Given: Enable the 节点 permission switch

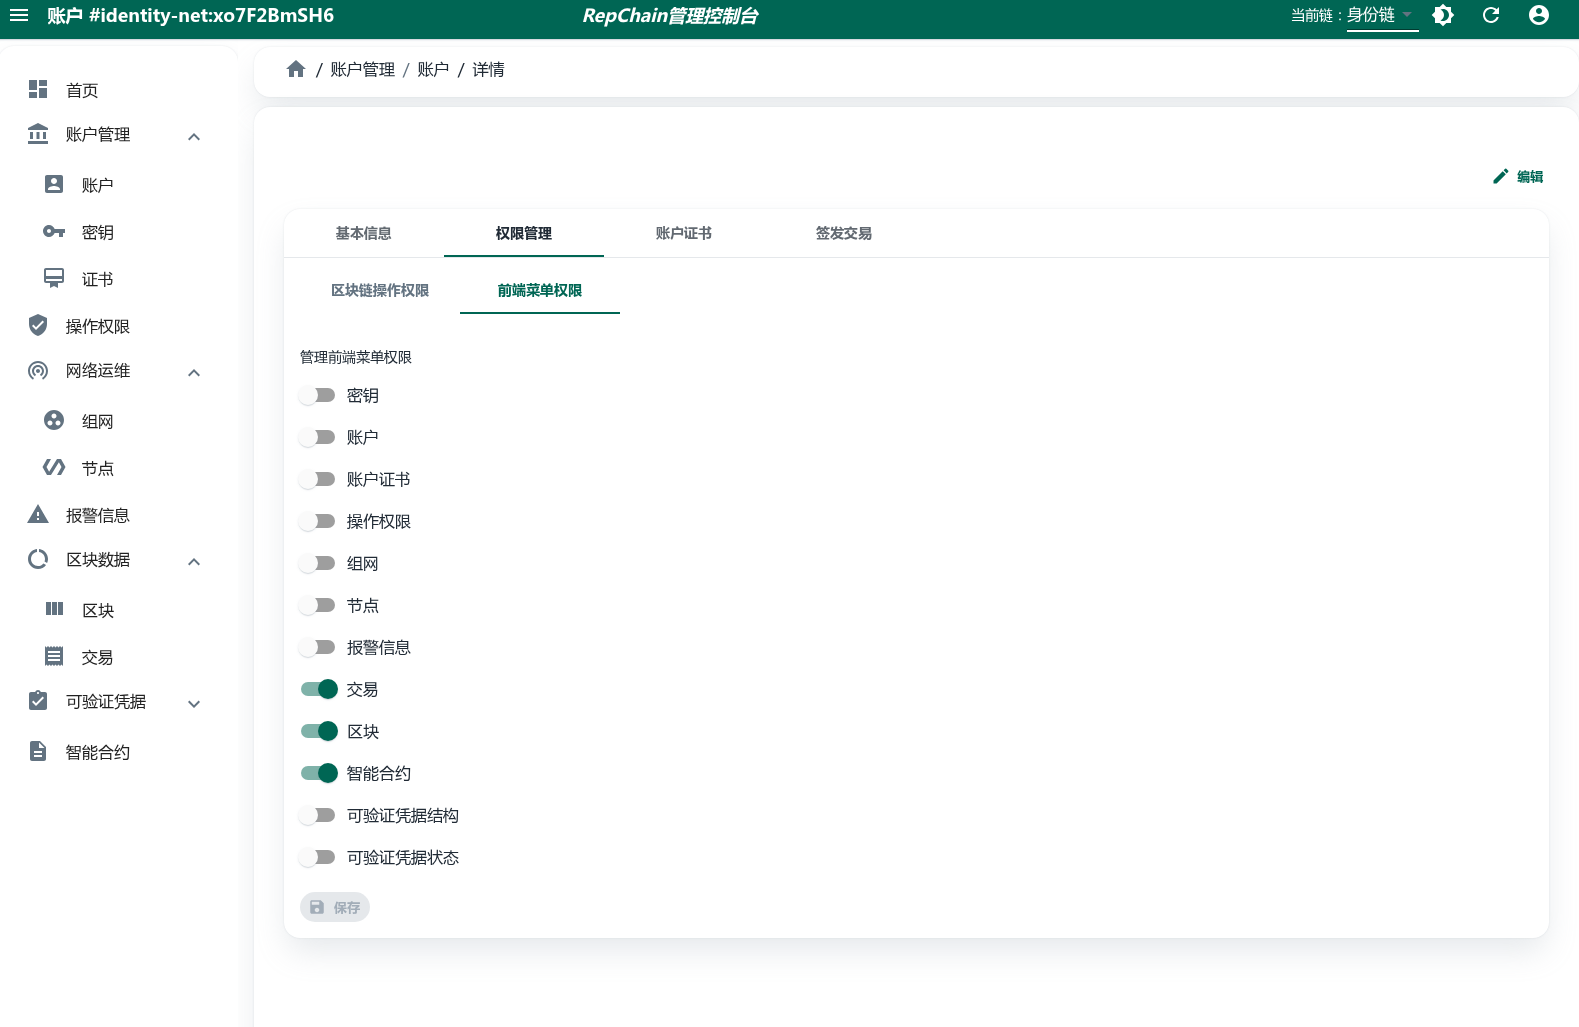Looking at the screenshot, I should 318,605.
